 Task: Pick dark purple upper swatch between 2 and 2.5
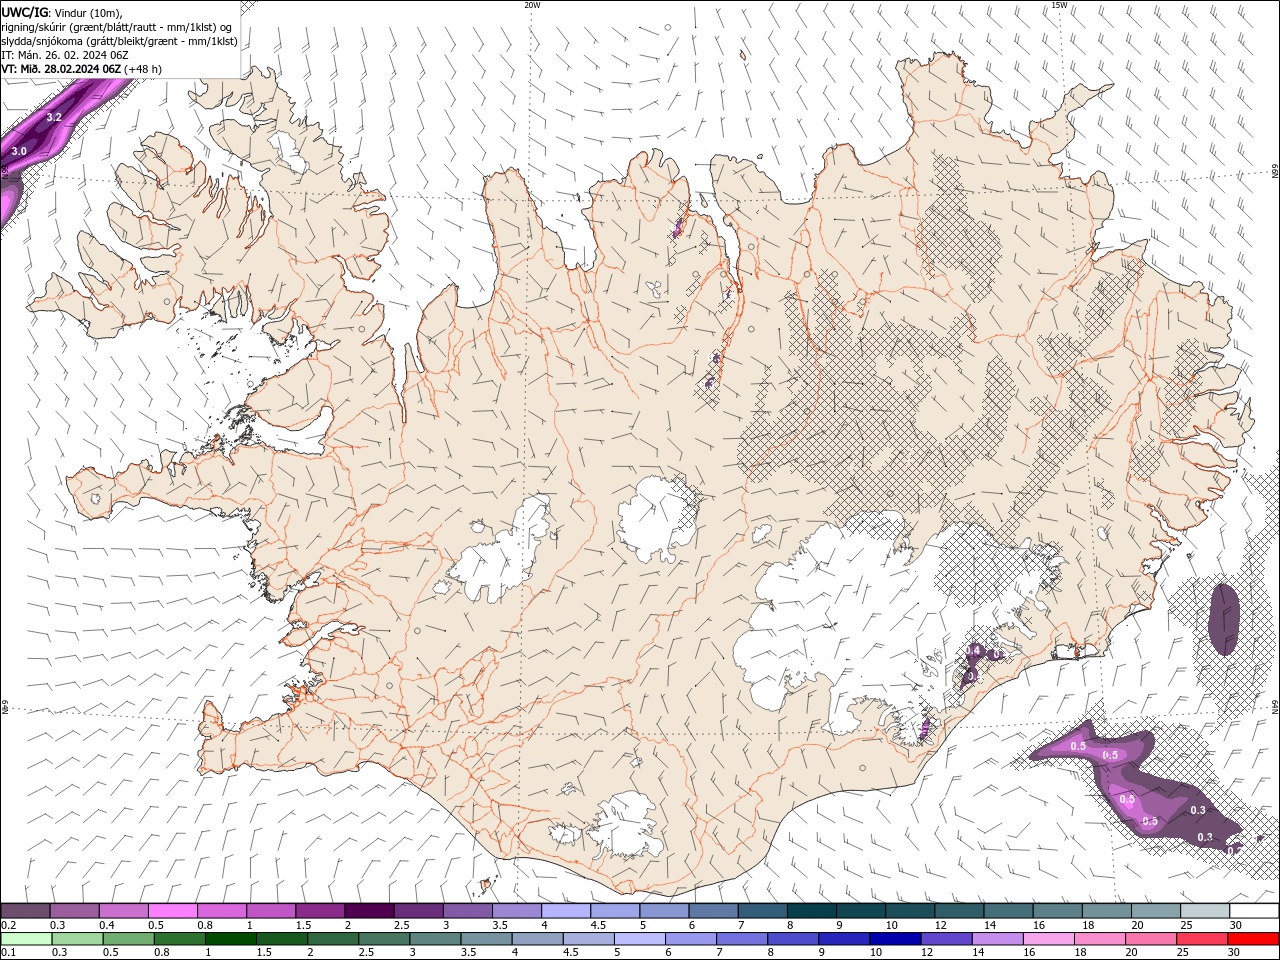point(368,910)
